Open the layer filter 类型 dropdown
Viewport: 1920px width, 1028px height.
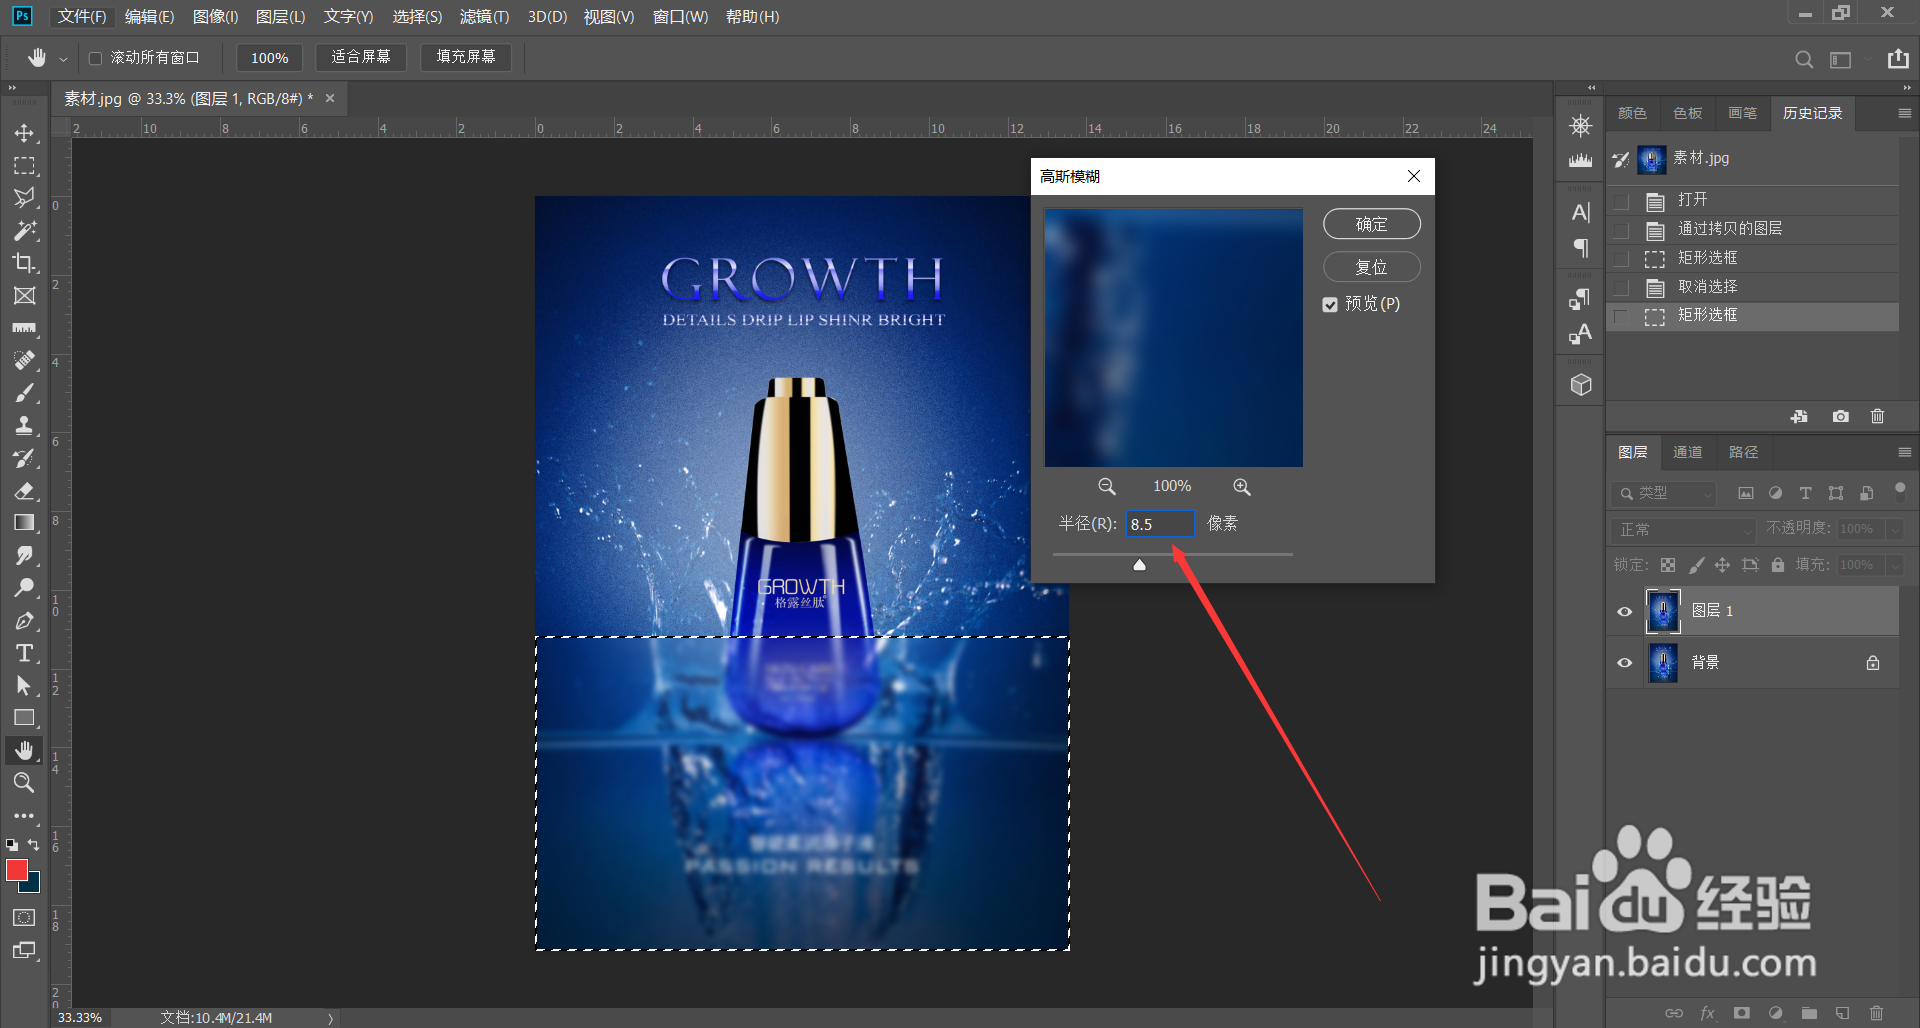click(1663, 493)
